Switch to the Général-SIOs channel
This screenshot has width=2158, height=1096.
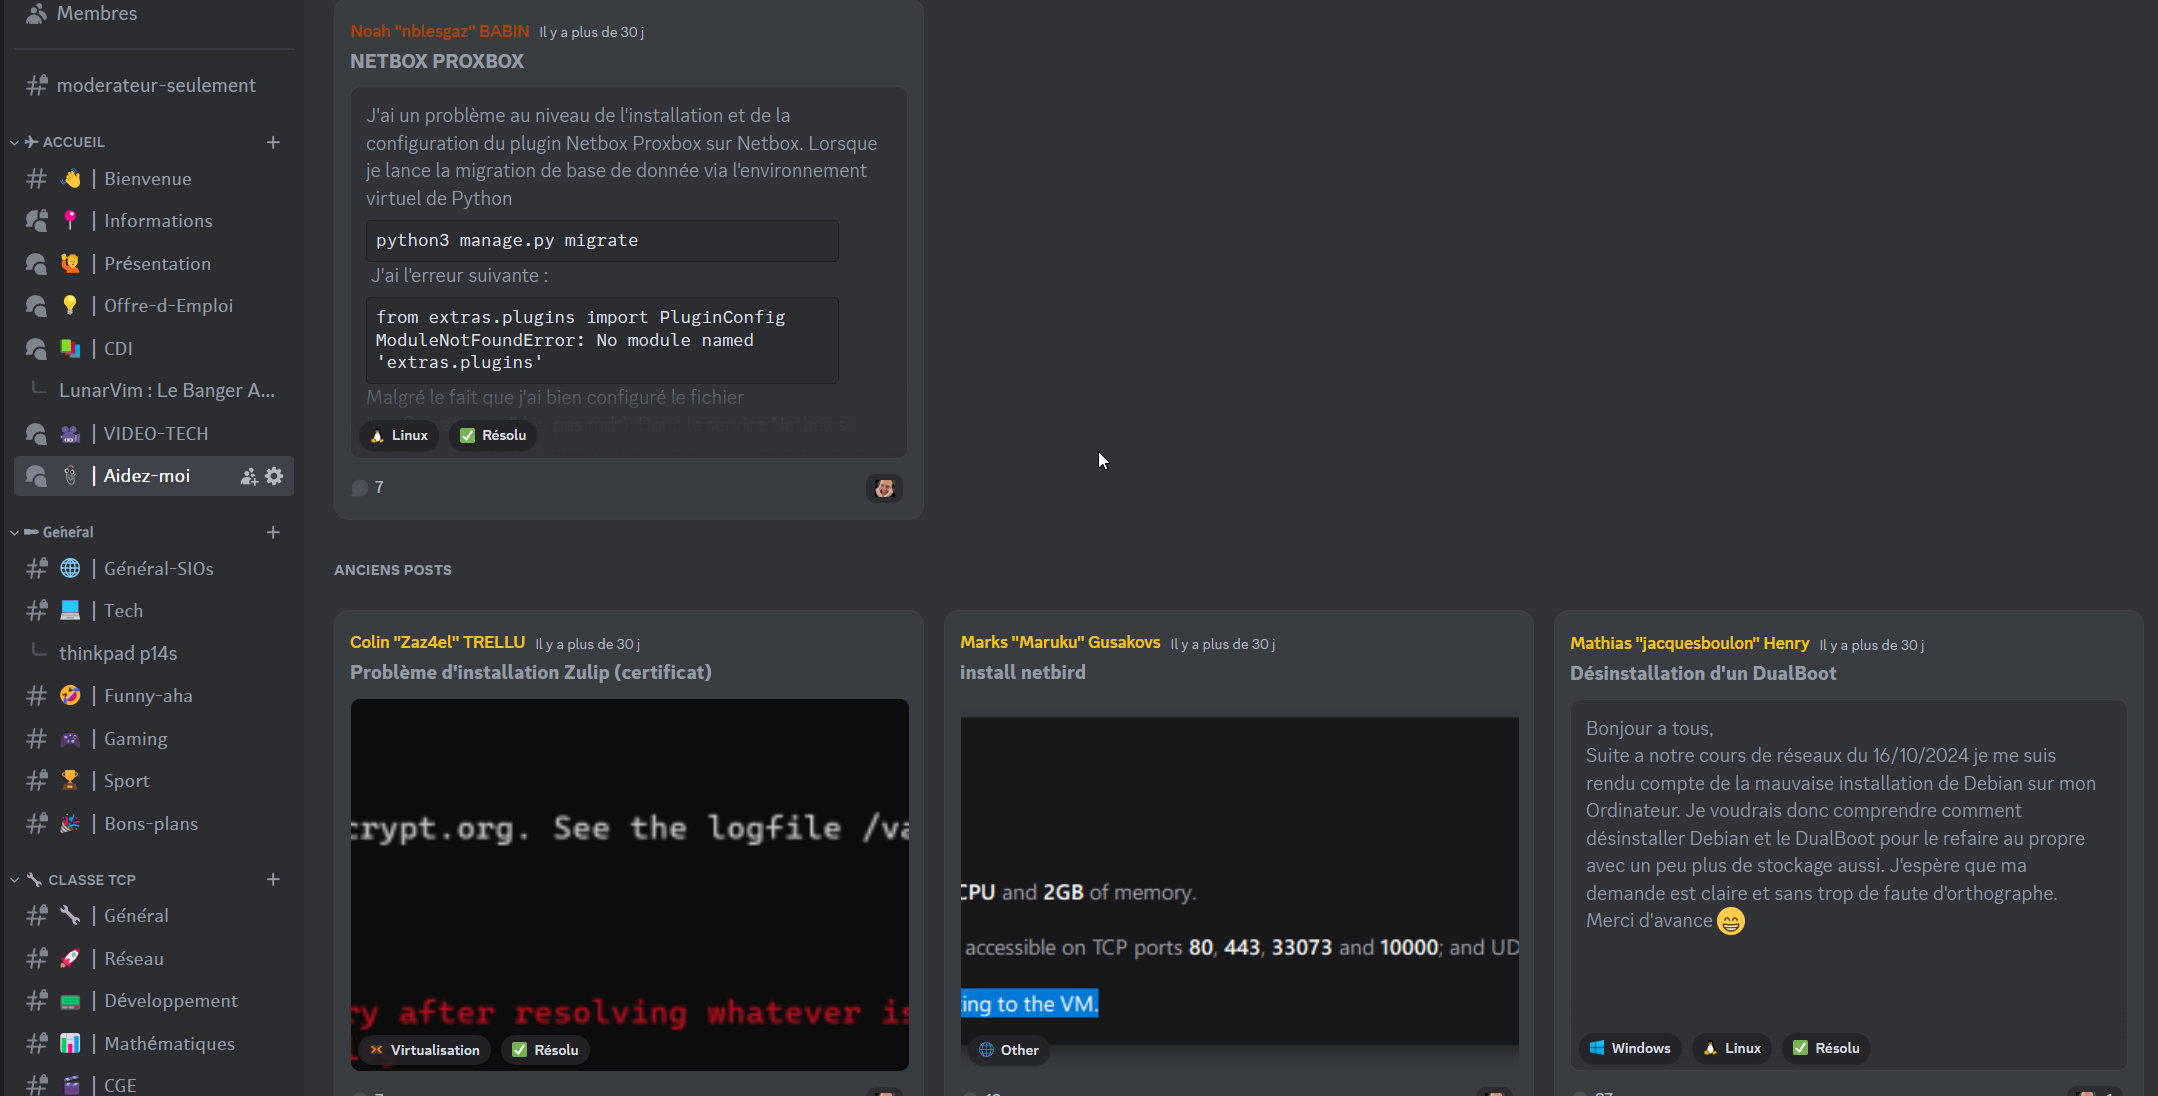tap(158, 568)
